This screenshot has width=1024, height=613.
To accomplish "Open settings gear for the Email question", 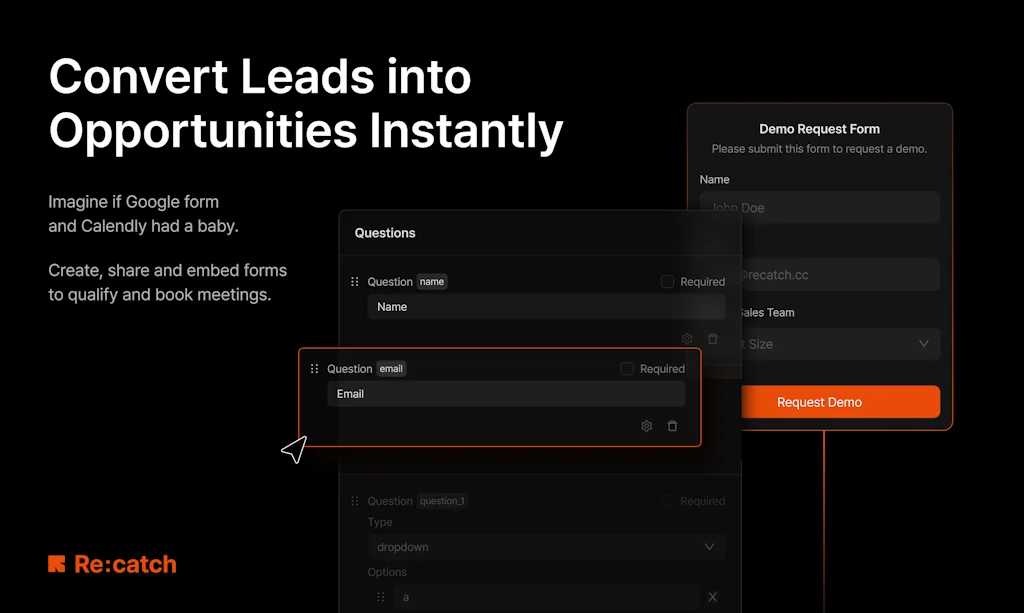I will (646, 426).
